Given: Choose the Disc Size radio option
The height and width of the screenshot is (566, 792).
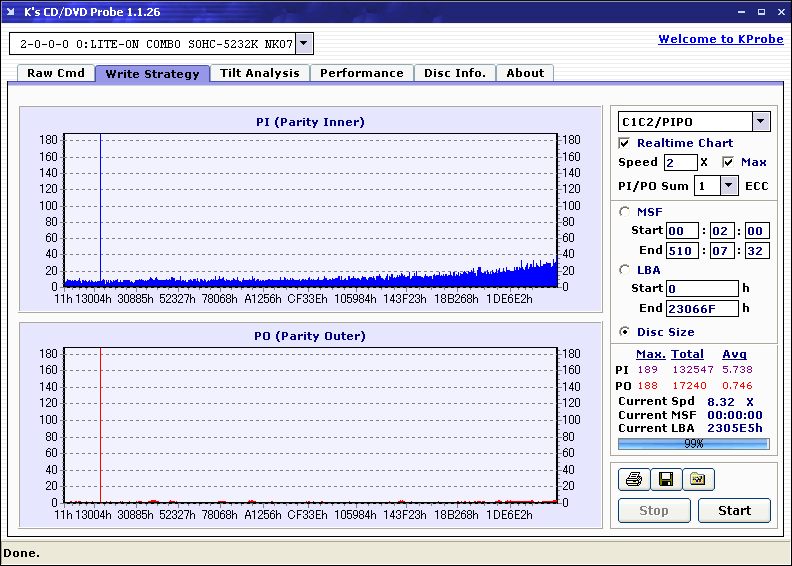Looking at the screenshot, I should pos(625,332).
